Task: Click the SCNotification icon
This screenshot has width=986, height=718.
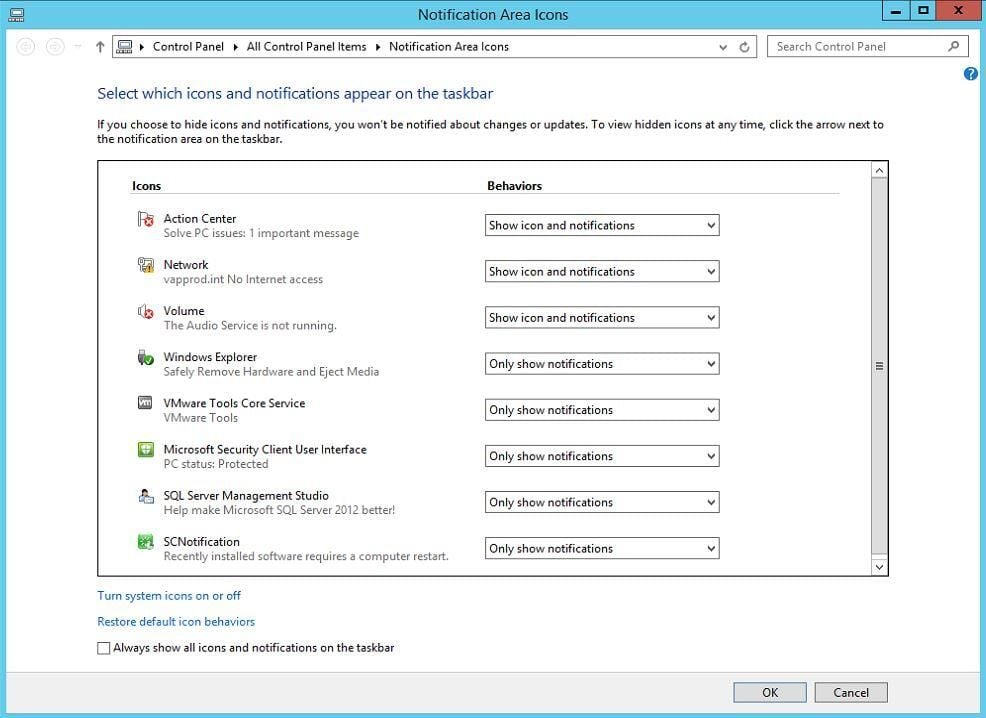Action: point(145,541)
